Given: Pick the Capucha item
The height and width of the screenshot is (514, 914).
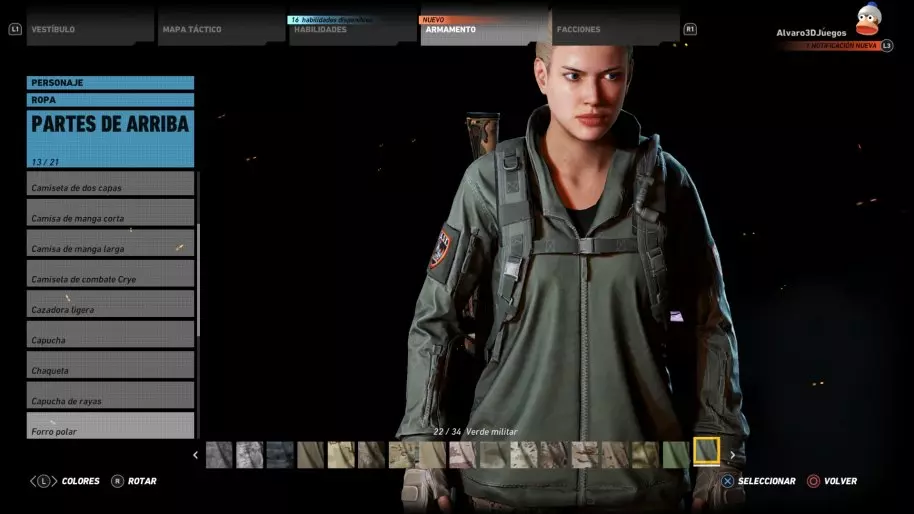Looking at the screenshot, I should pos(110,335).
